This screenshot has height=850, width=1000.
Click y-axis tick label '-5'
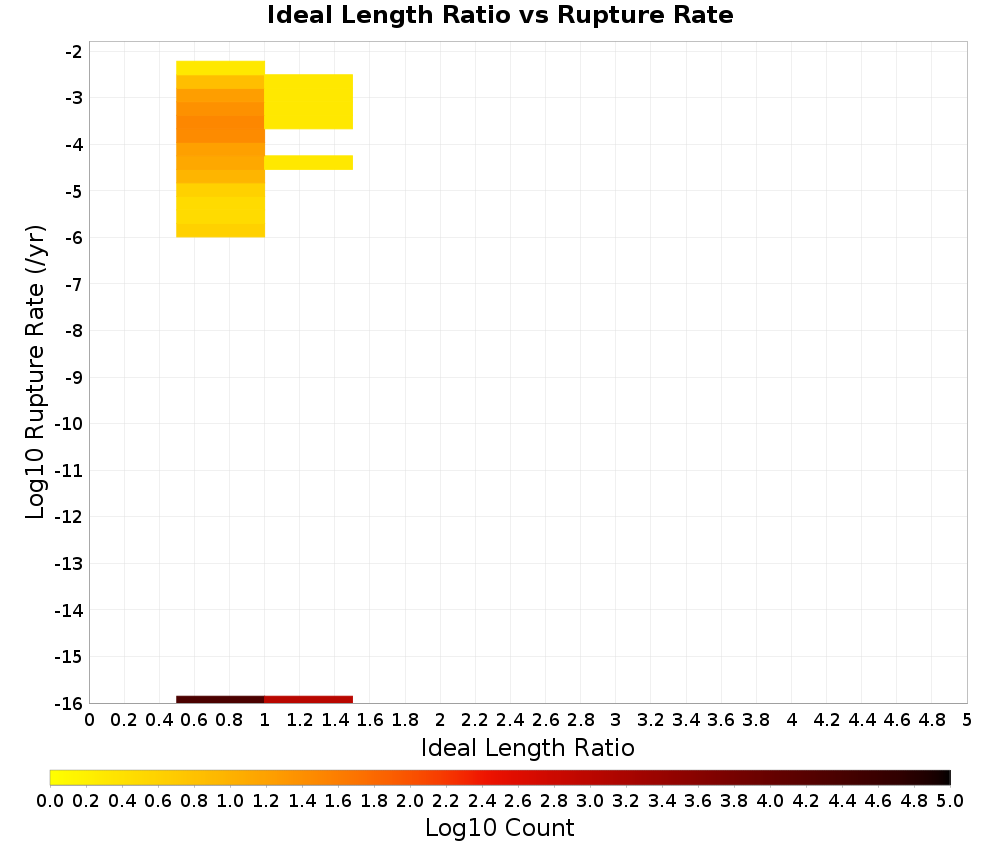point(74,191)
